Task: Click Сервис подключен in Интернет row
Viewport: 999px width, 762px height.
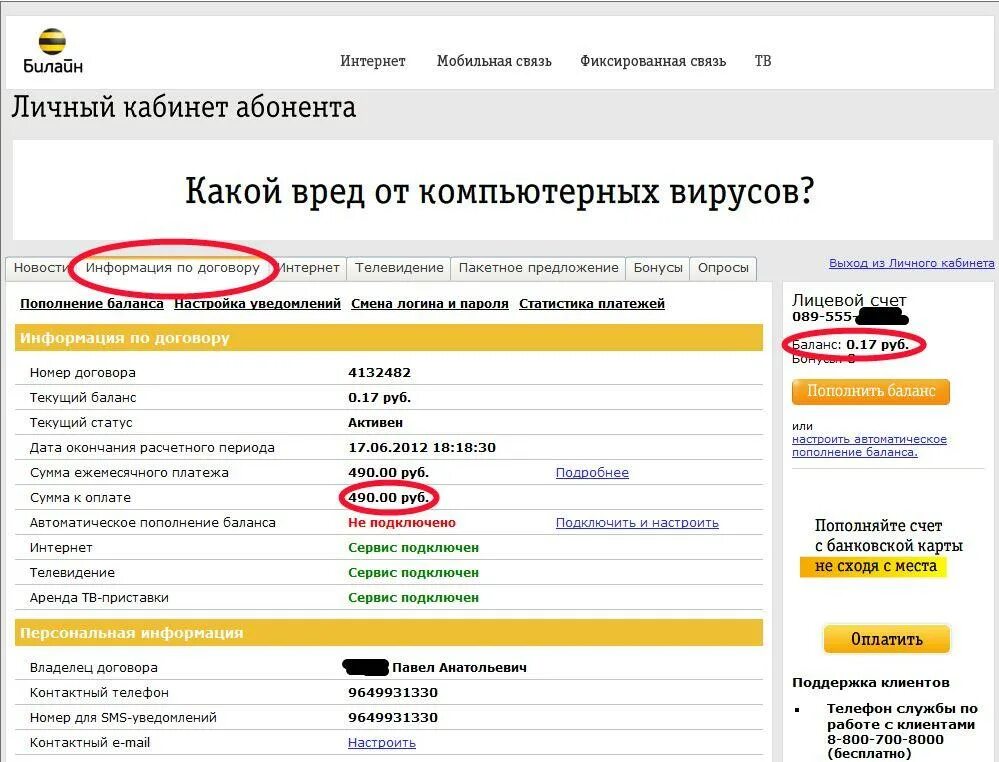Action: (413, 548)
